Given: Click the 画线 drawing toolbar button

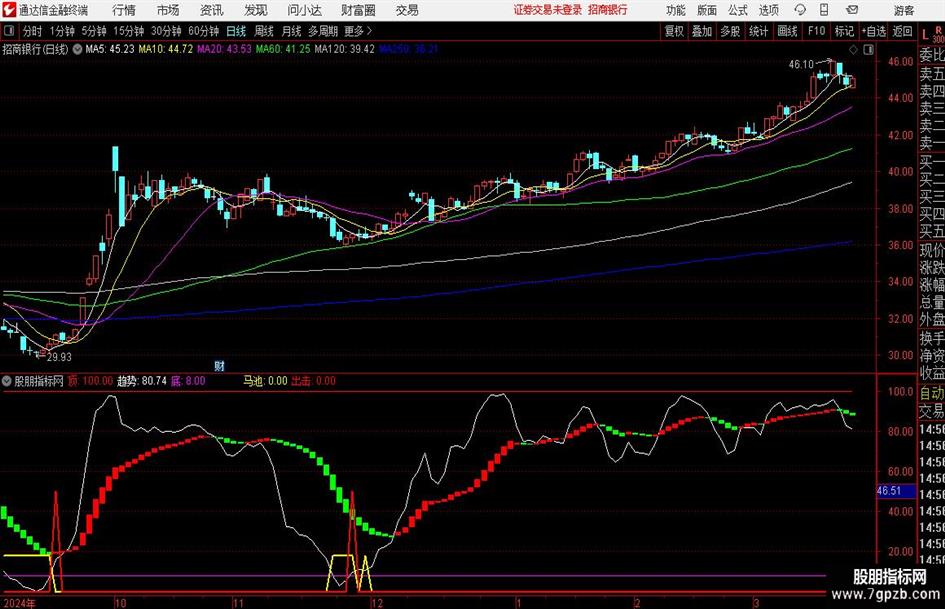Looking at the screenshot, I should click(787, 31).
